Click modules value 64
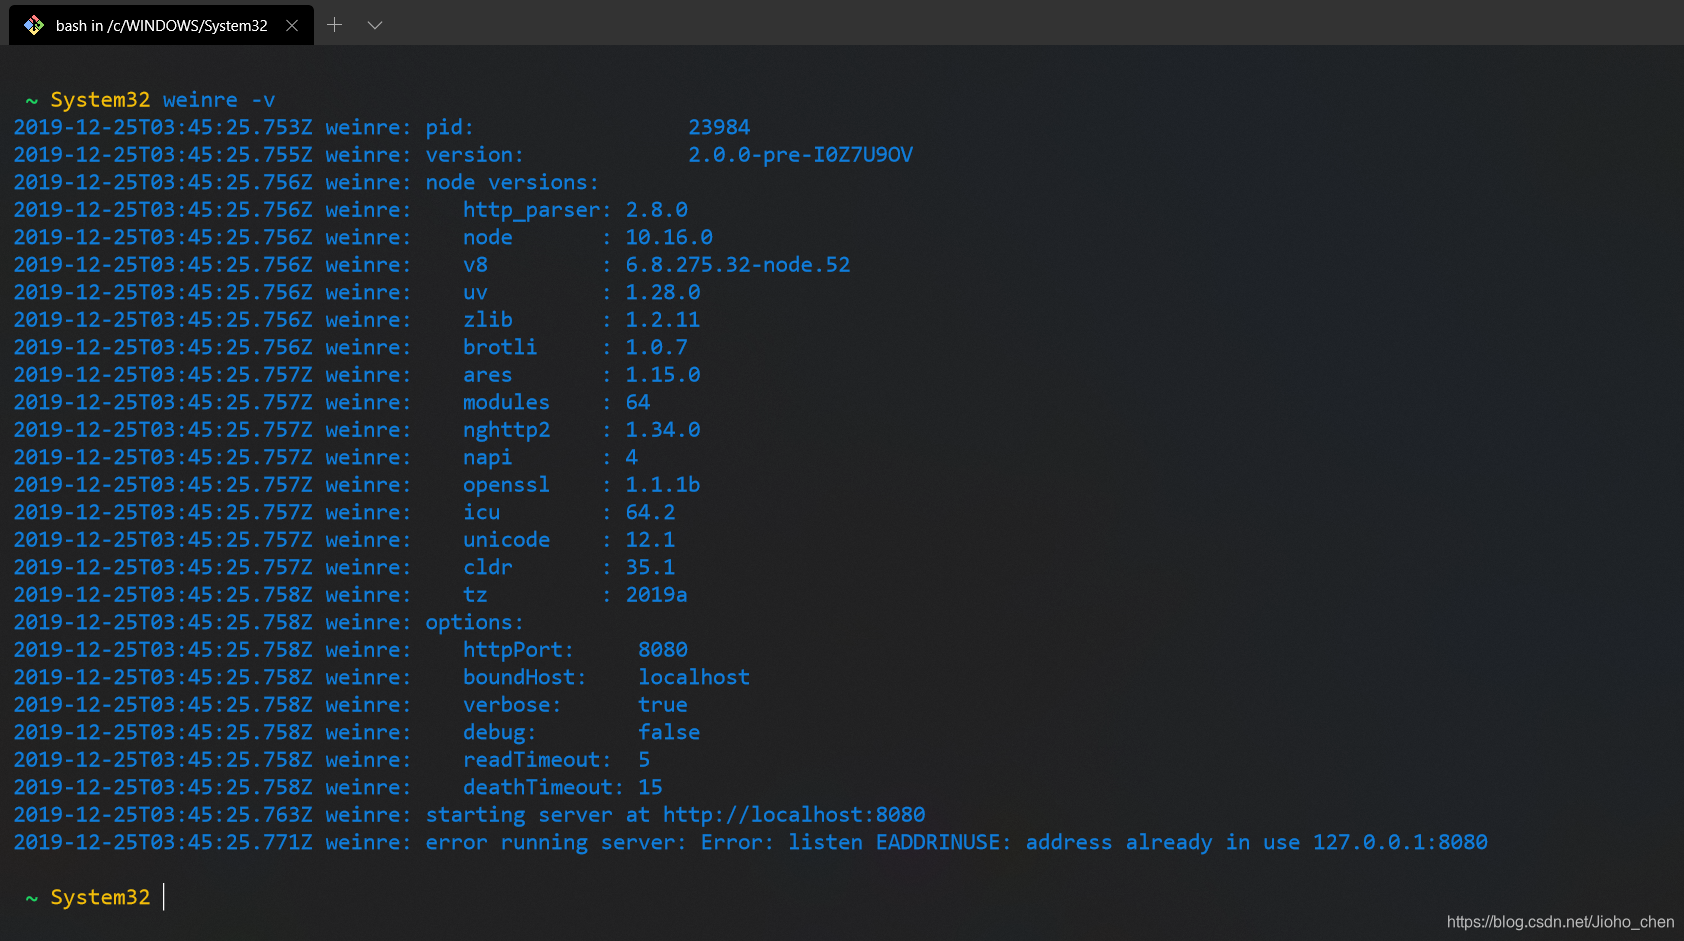The width and height of the screenshot is (1684, 941). tap(638, 402)
